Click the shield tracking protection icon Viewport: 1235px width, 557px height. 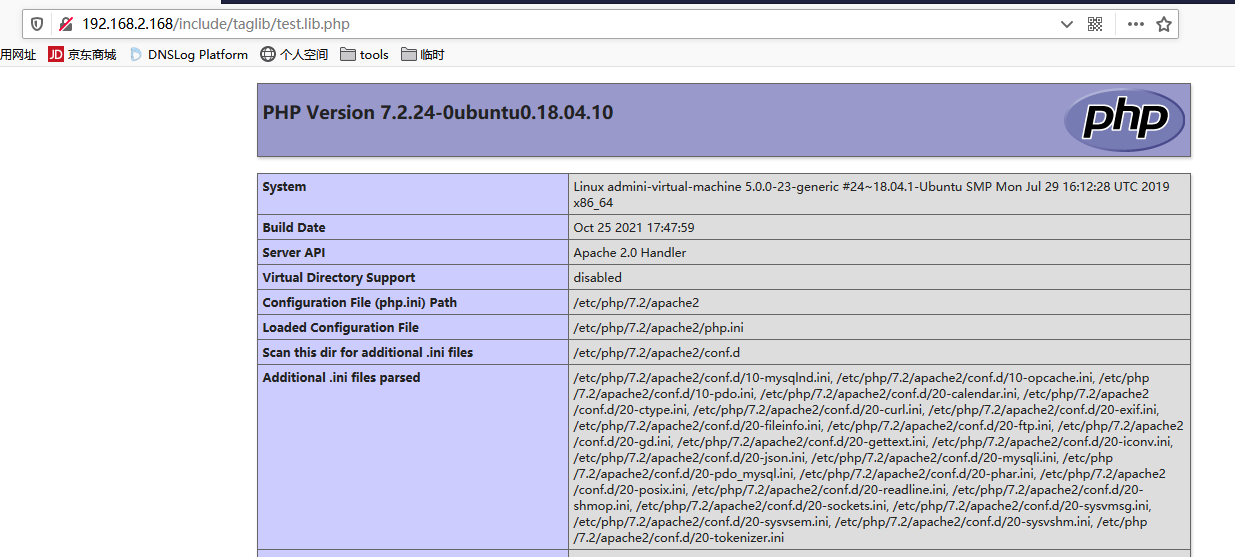coord(37,24)
